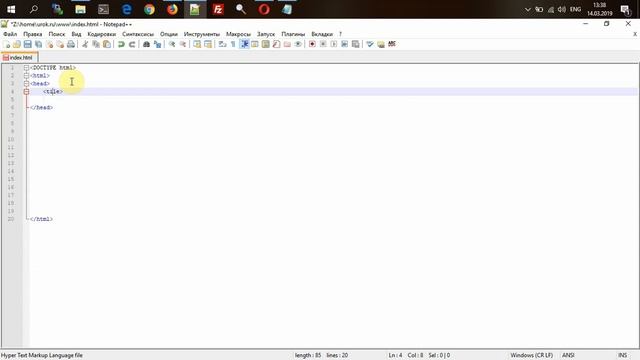Open the Синтаксисы menu
This screenshot has height=360, width=640.
coord(138,34)
